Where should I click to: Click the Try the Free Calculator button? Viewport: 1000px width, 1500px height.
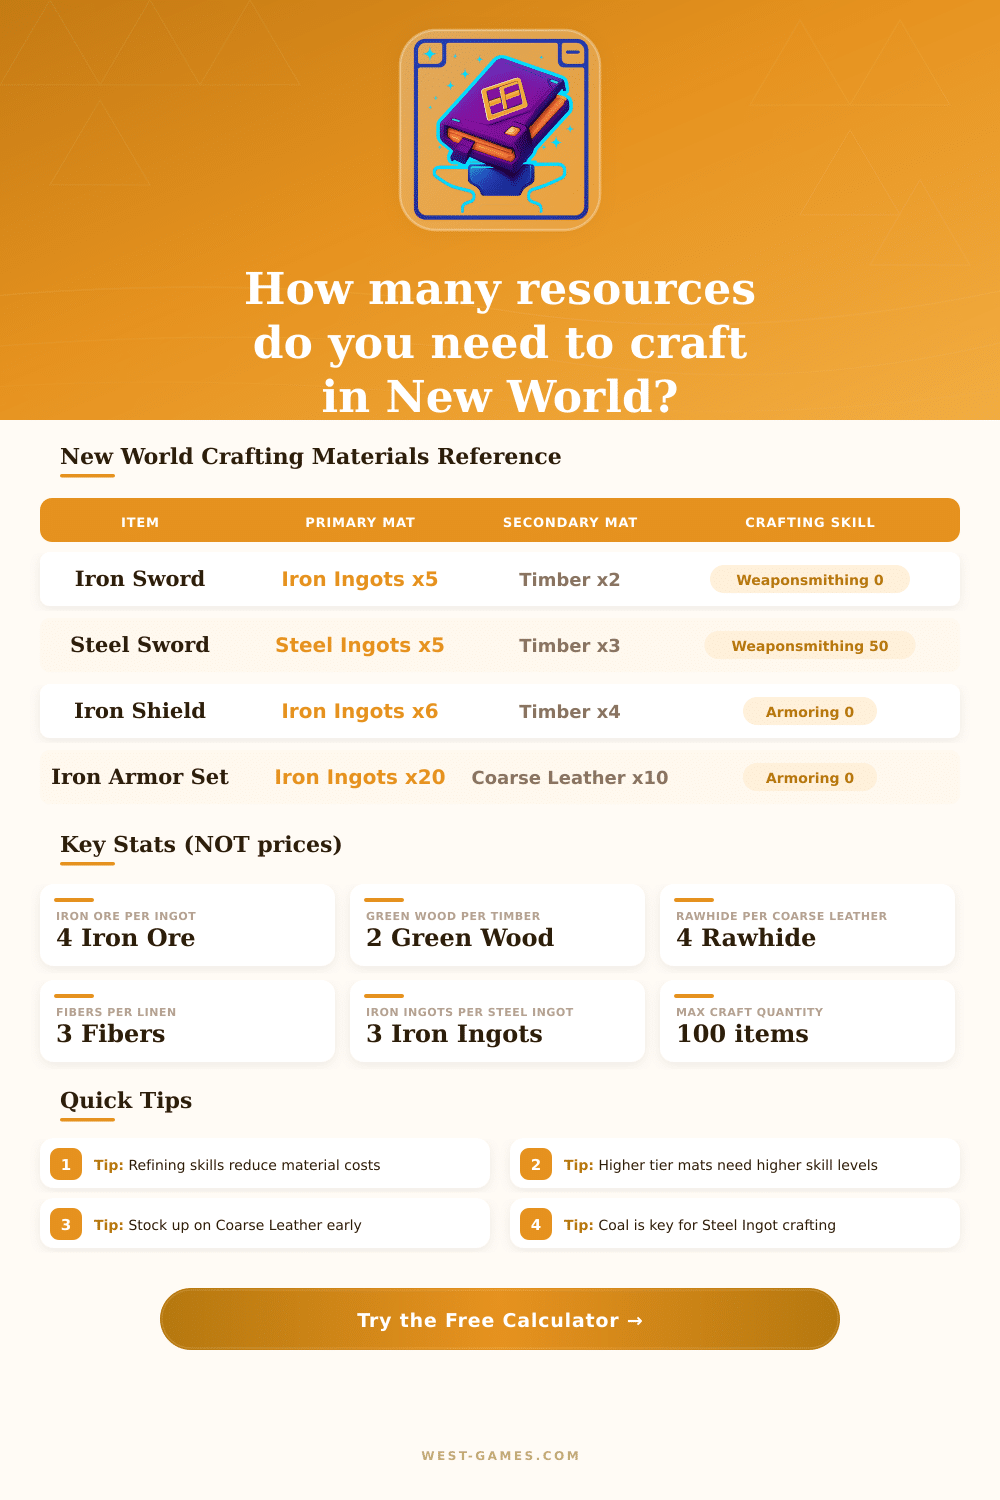coord(500,1320)
